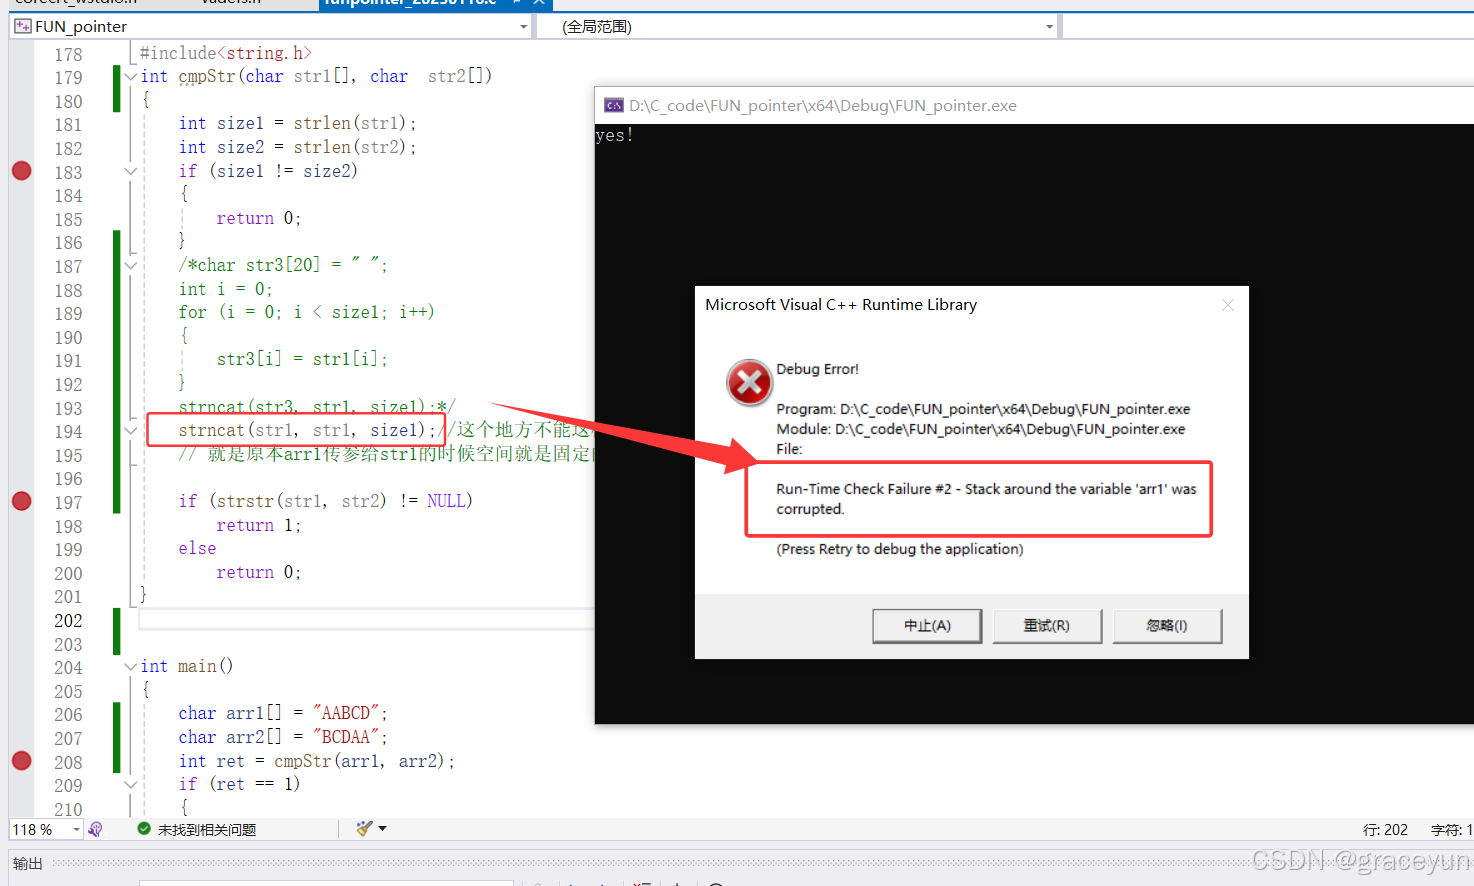Open the code cleanup dropdown arrow

point(382,829)
